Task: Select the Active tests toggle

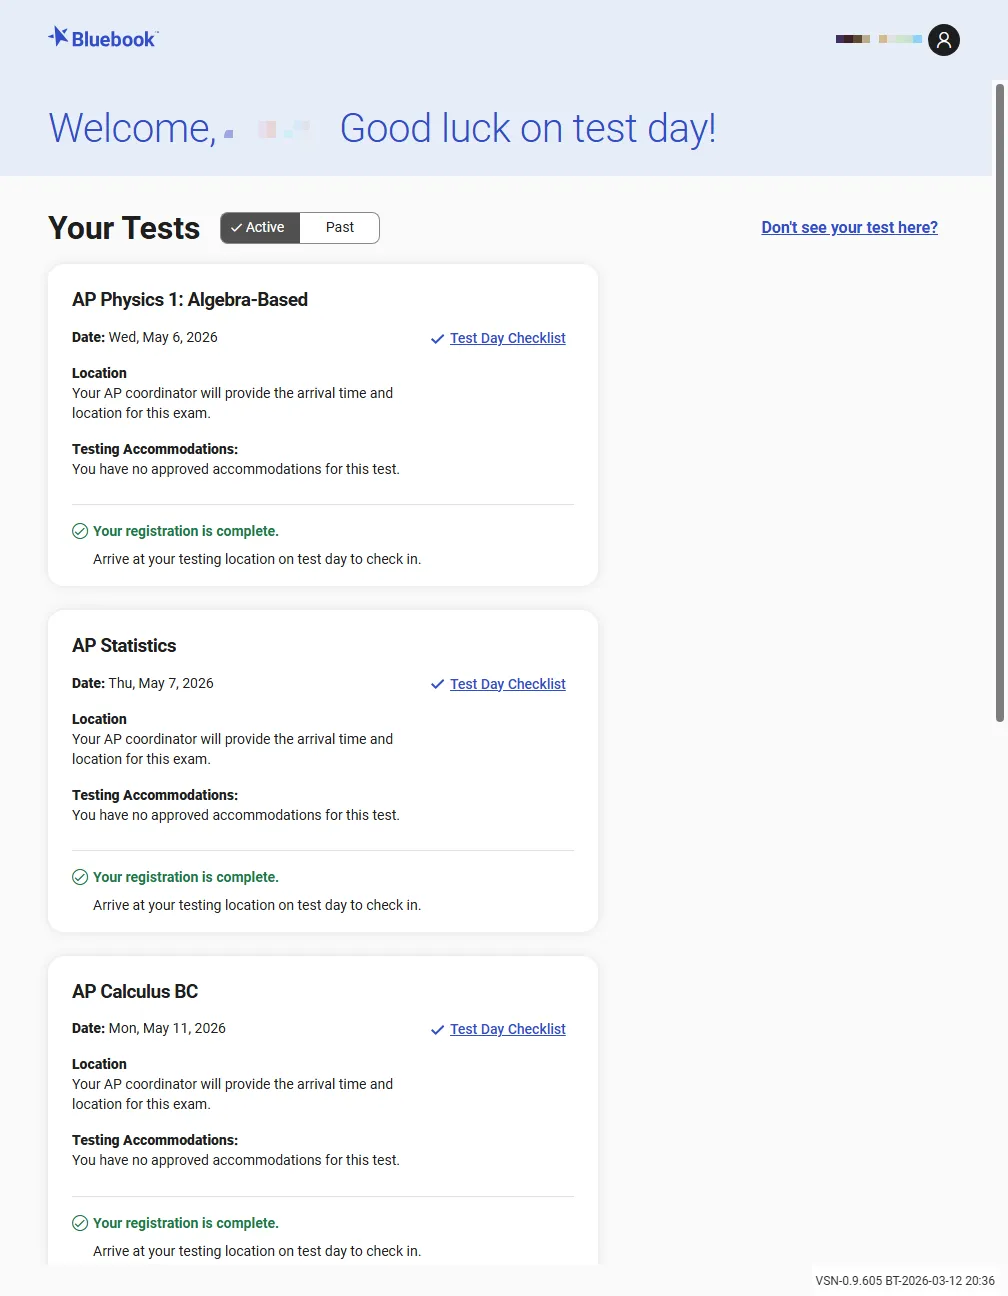Action: click(x=260, y=228)
